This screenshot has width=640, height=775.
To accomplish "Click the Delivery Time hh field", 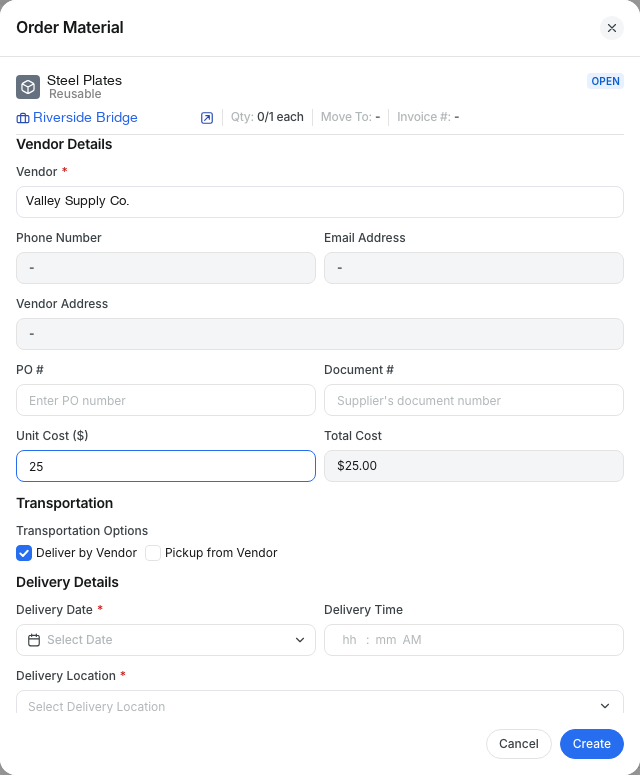I will pos(349,640).
